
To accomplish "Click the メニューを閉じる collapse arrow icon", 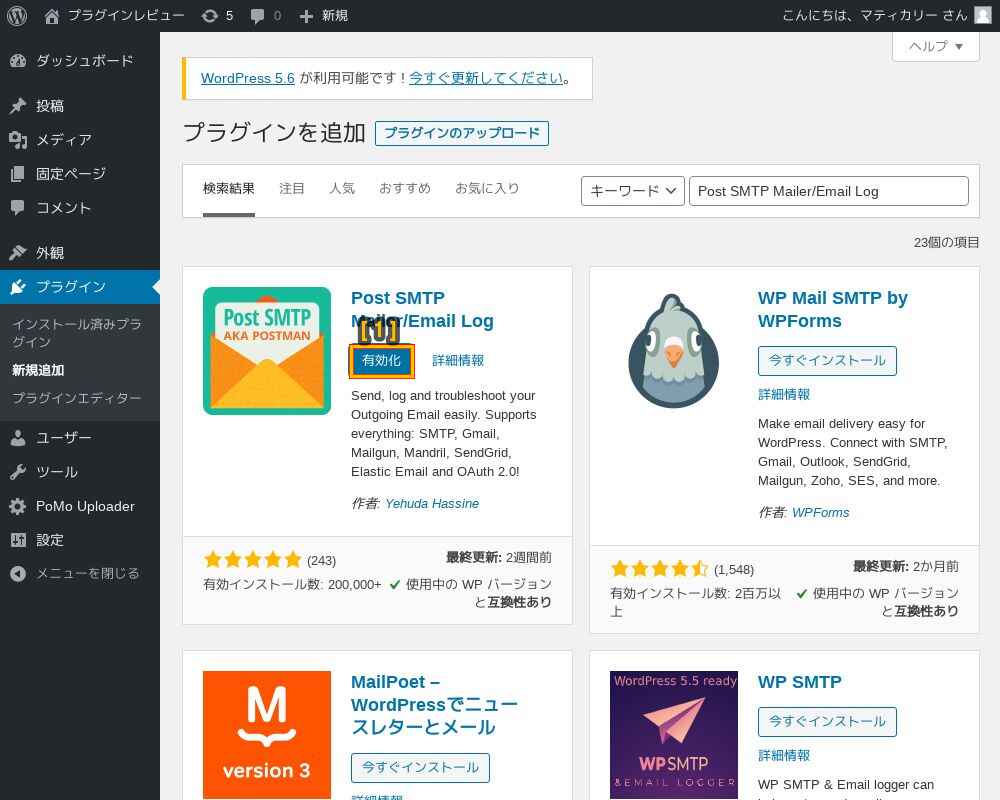I will 18,574.
